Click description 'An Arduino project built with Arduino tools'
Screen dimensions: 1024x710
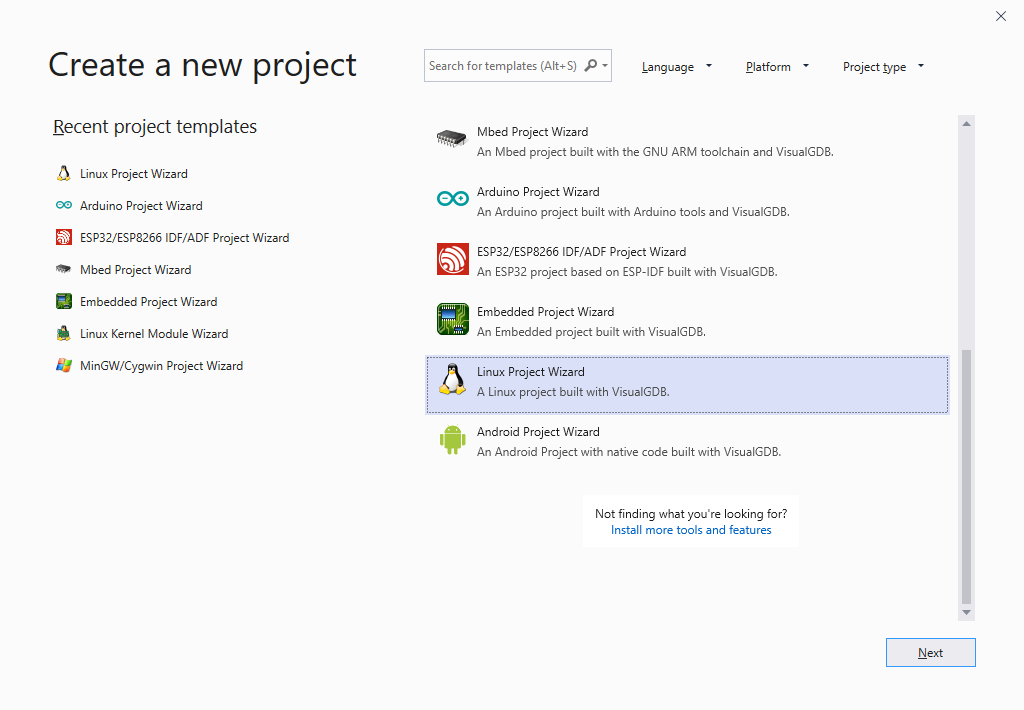tap(633, 212)
